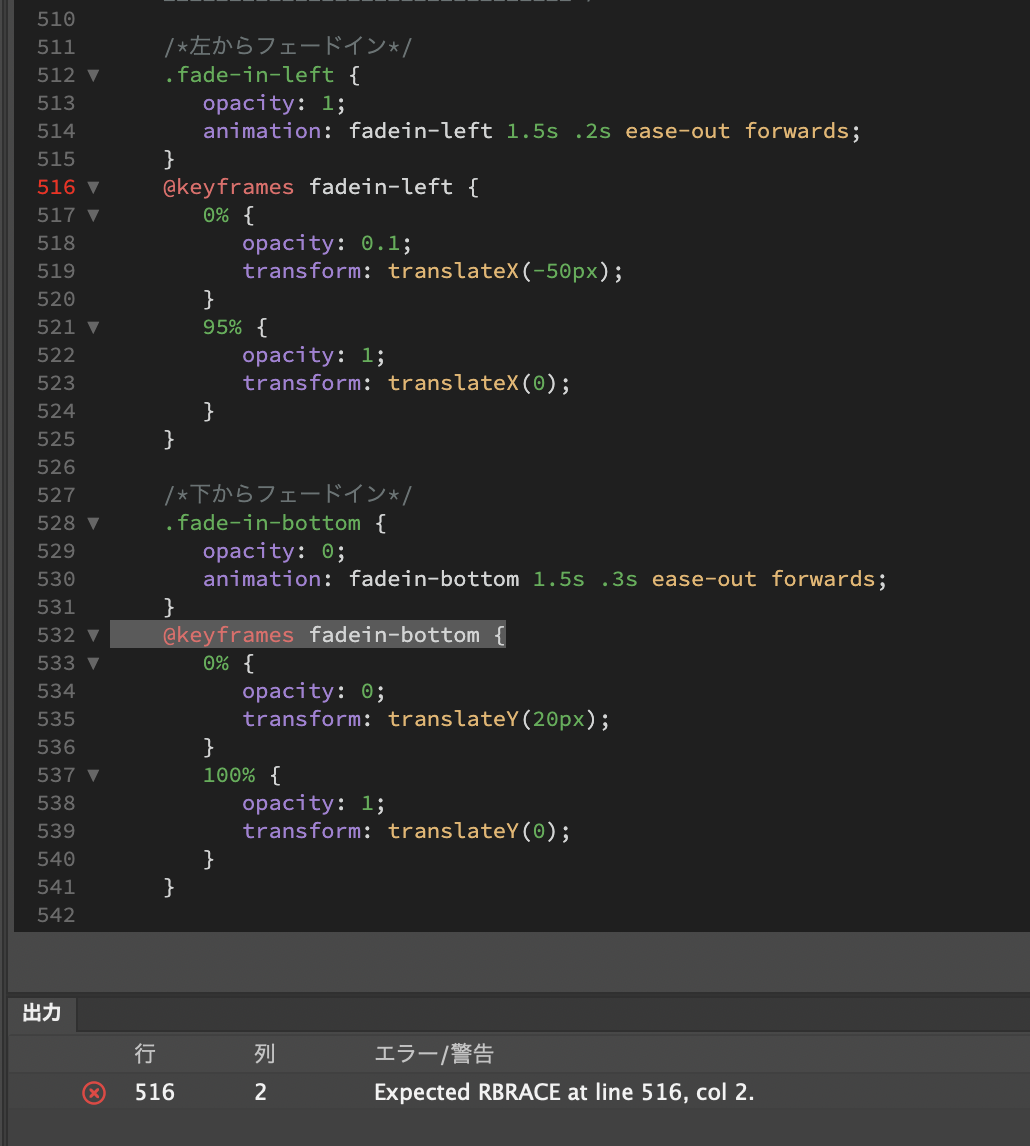
Task: Collapse the 0% keyframe at line 533
Action: point(91,663)
